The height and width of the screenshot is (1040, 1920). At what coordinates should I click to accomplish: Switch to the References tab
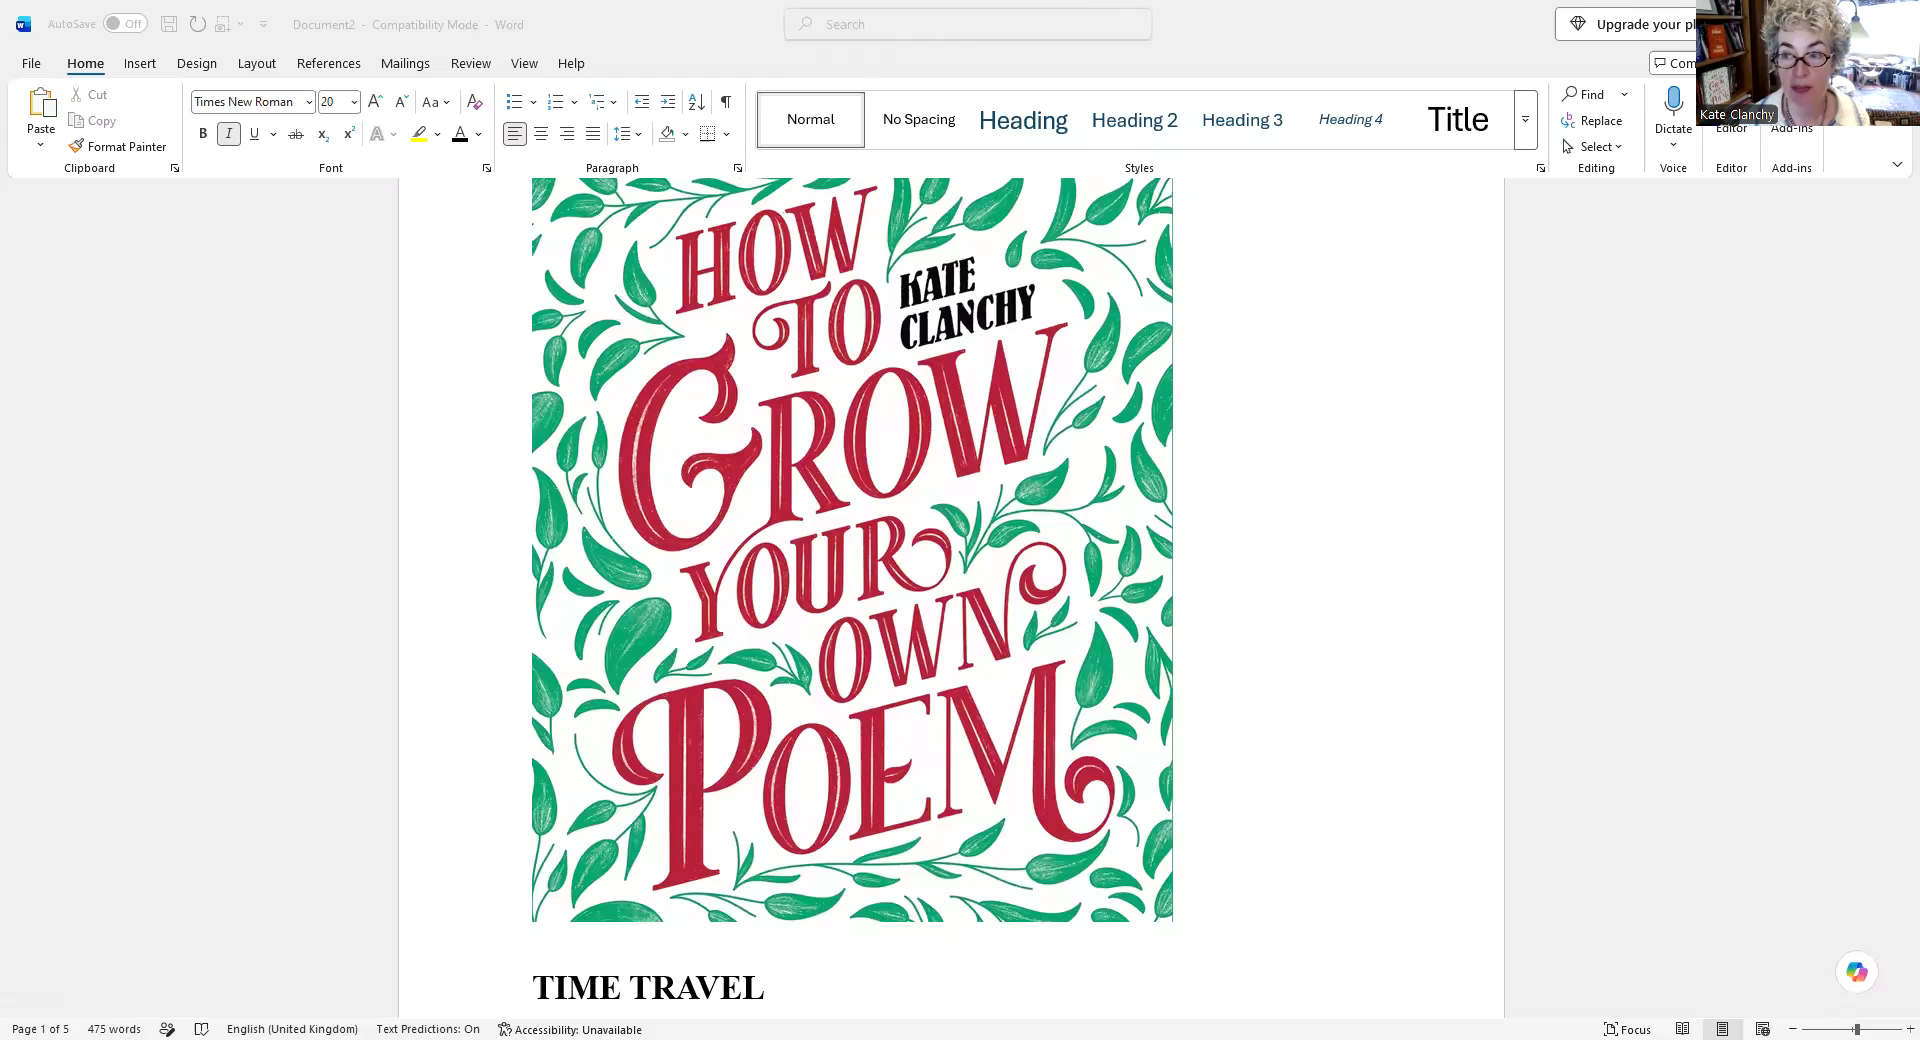pos(329,63)
